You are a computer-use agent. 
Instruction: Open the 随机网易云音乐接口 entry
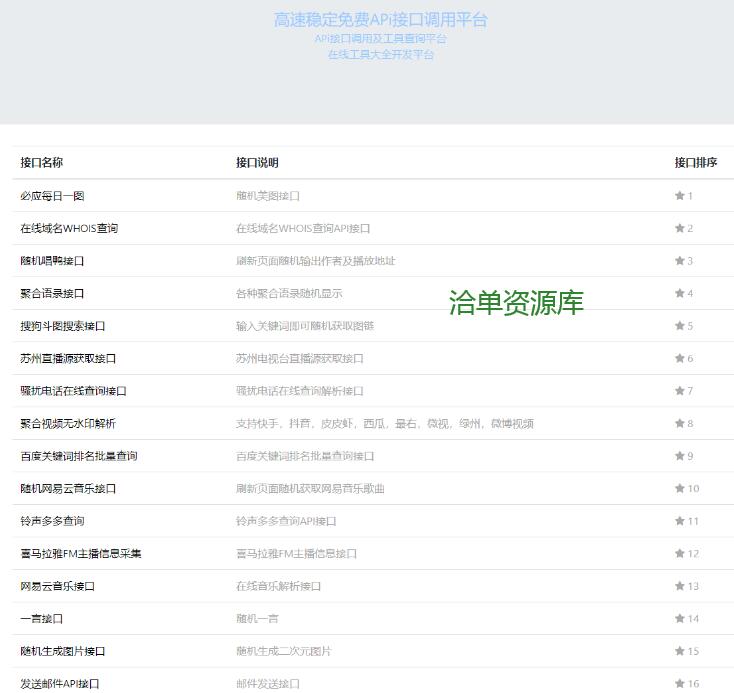click(x=68, y=489)
